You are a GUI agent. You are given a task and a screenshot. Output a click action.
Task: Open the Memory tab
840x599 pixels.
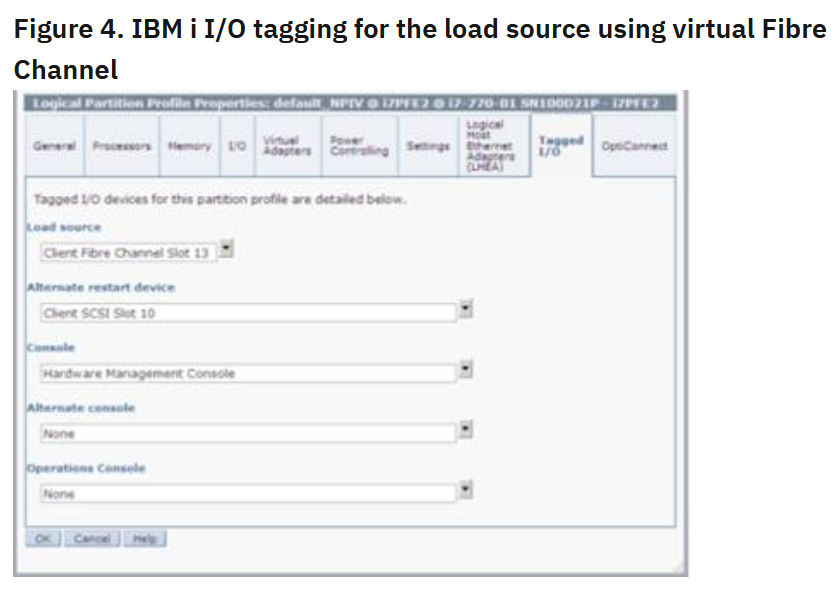pos(190,146)
